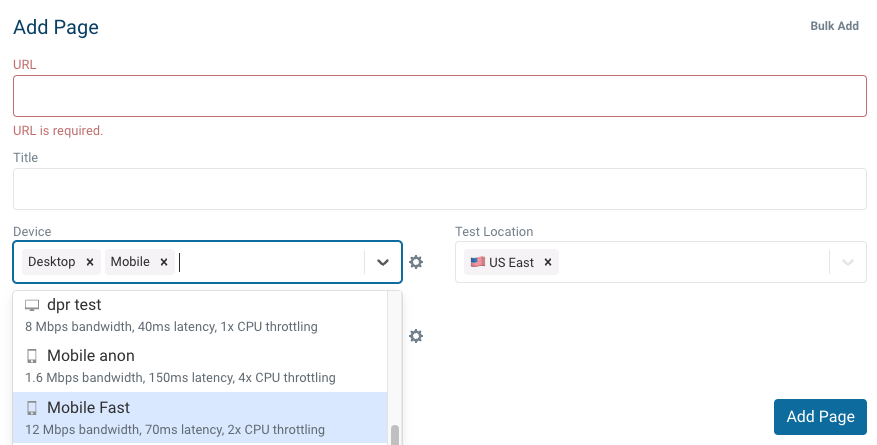
Task: Remove the Mobile device chip
Action: tap(164, 262)
